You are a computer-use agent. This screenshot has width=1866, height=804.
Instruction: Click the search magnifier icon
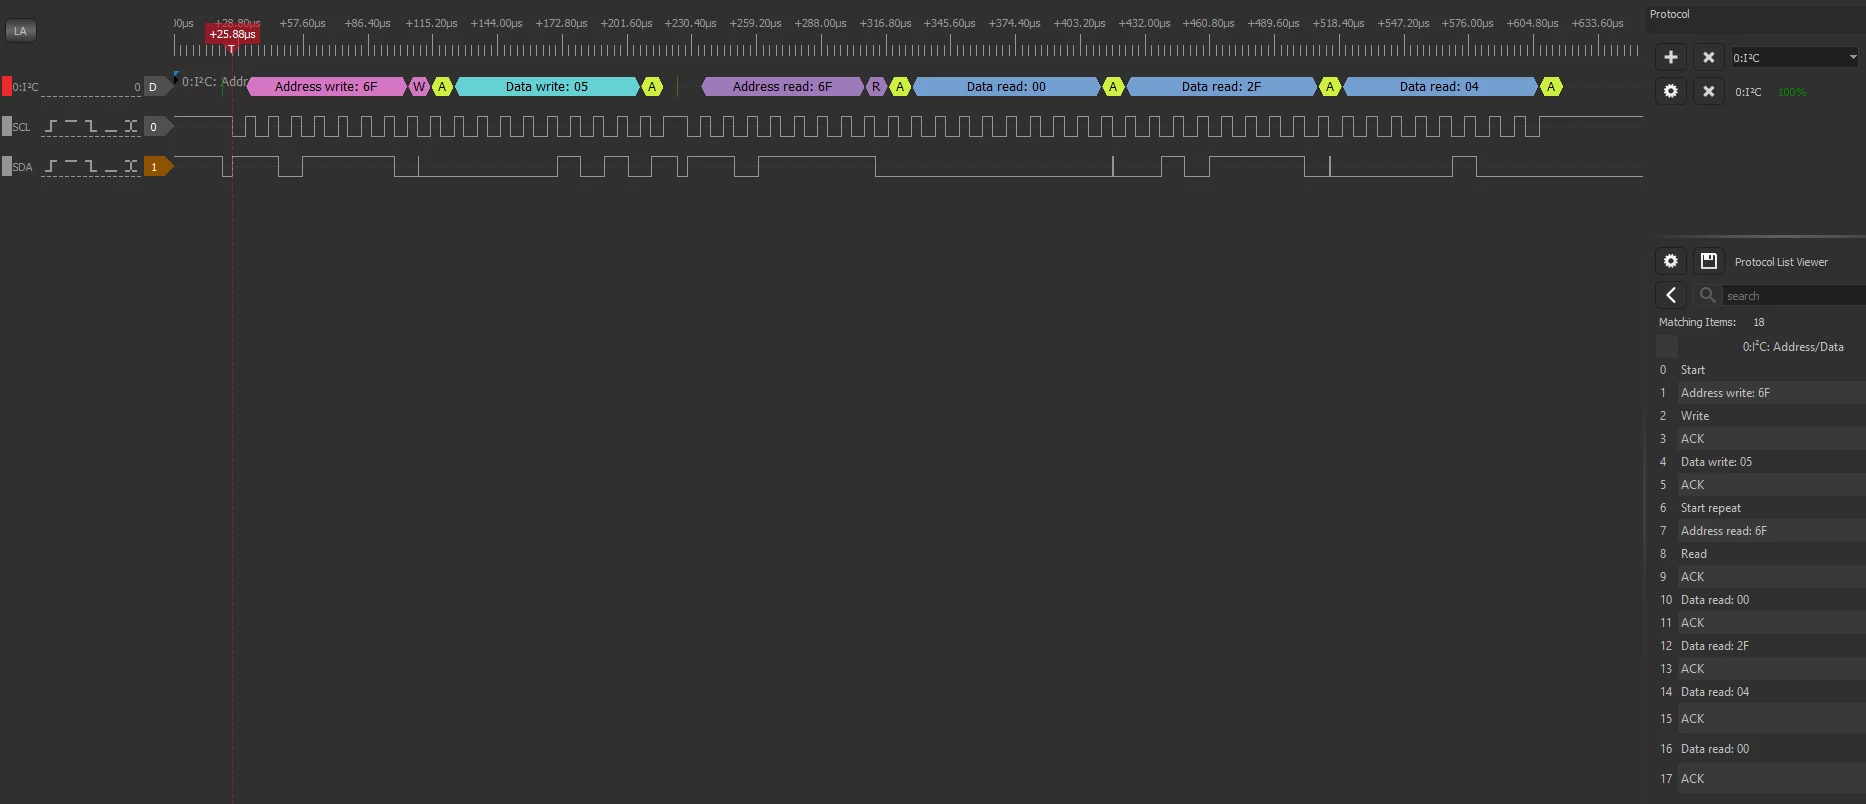tap(1707, 295)
